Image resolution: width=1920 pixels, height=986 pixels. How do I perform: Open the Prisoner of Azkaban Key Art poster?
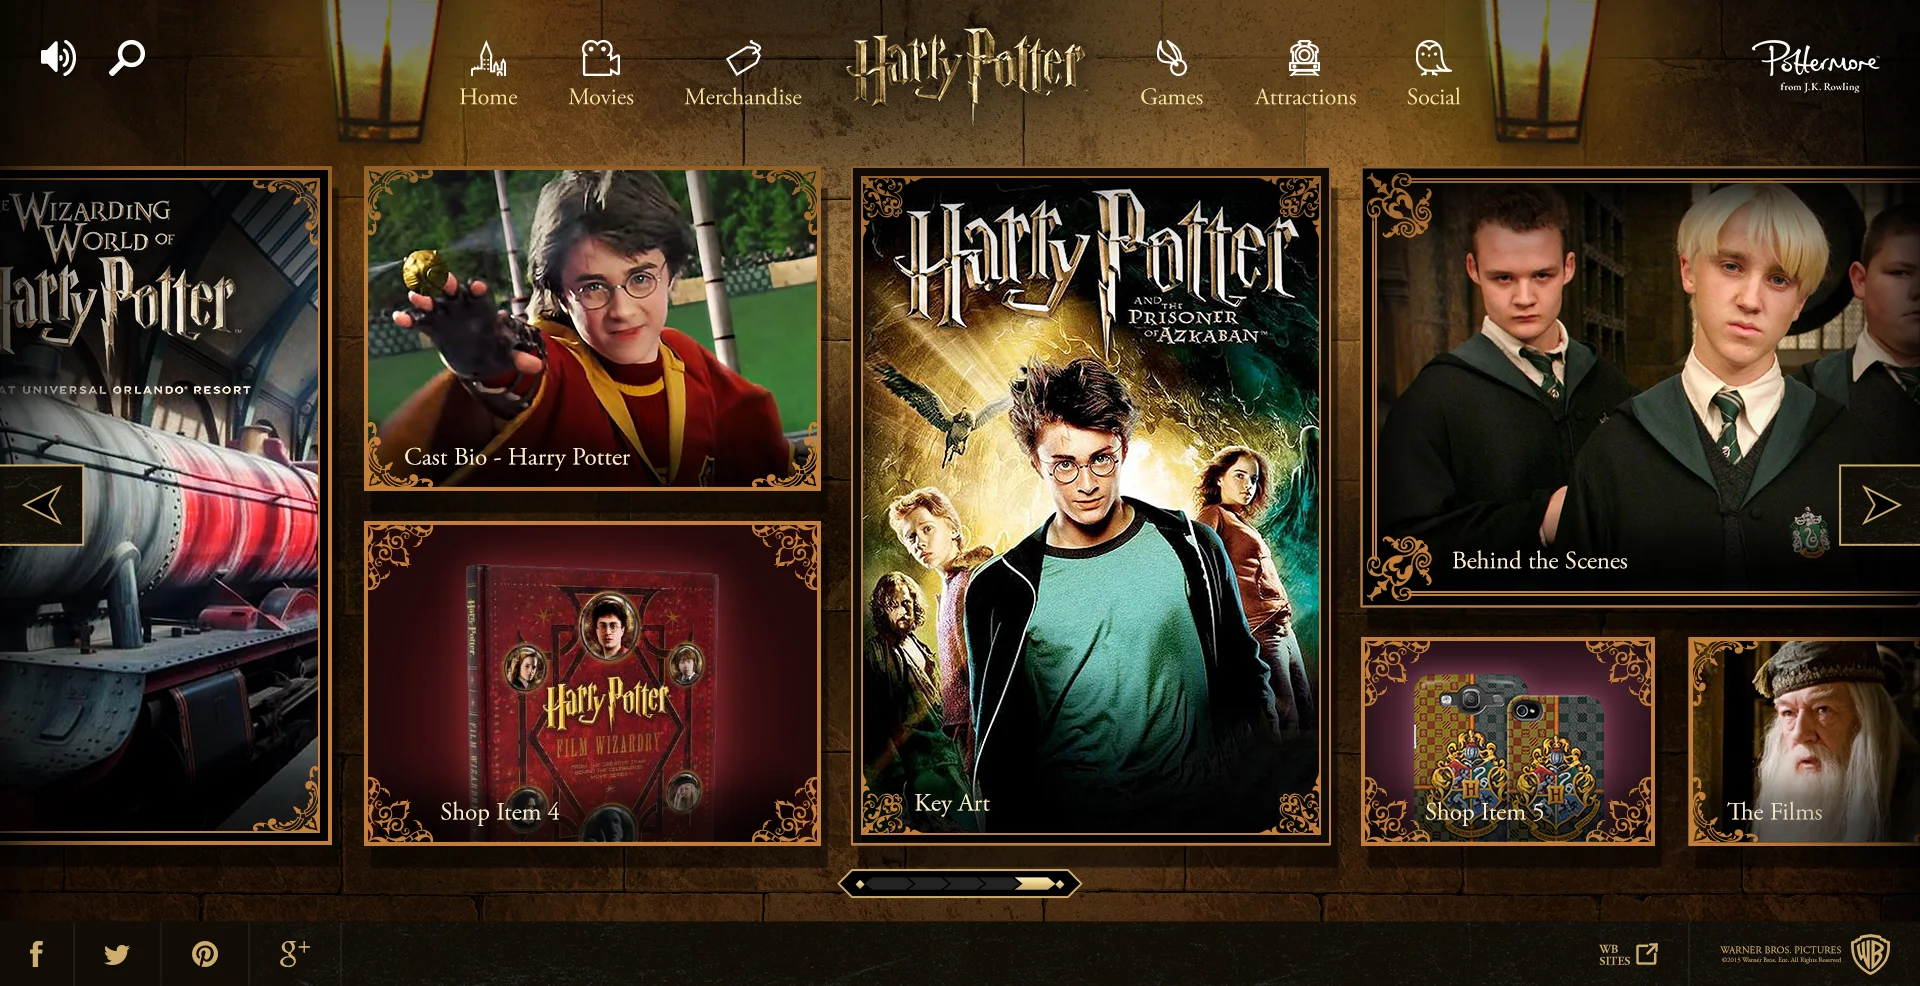(x=1091, y=506)
